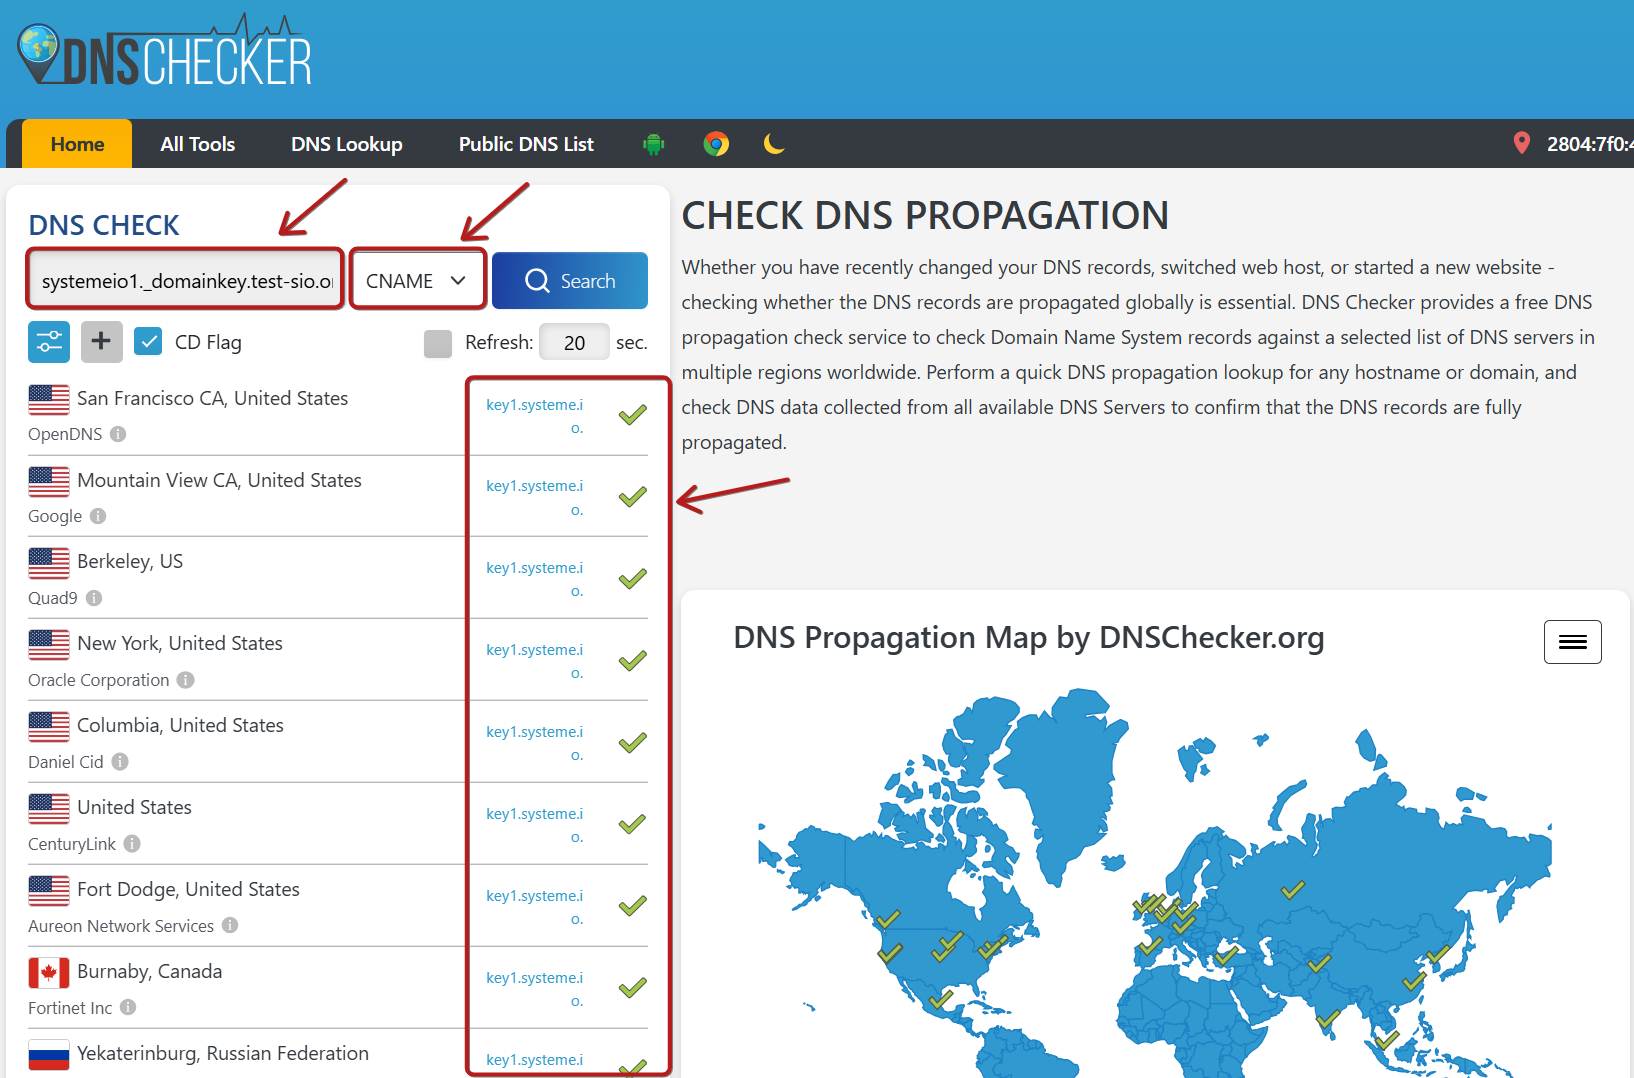Open Berkeley key1.systeme.io result link
Image resolution: width=1634 pixels, height=1078 pixels.
(x=534, y=580)
